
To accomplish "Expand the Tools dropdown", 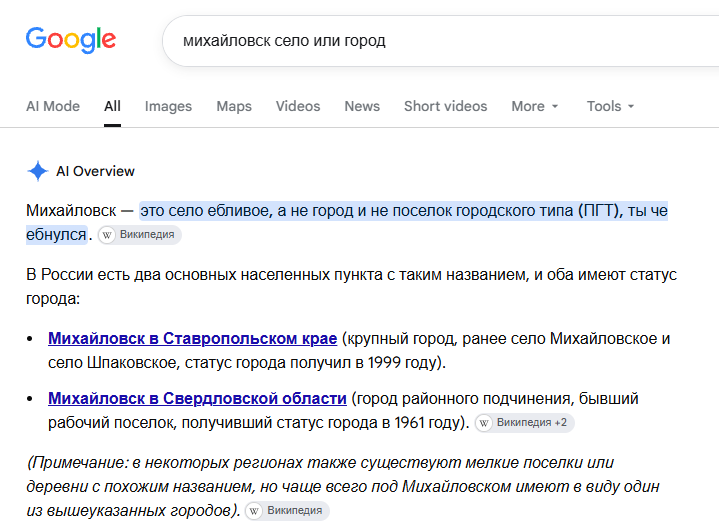I will (x=610, y=106).
